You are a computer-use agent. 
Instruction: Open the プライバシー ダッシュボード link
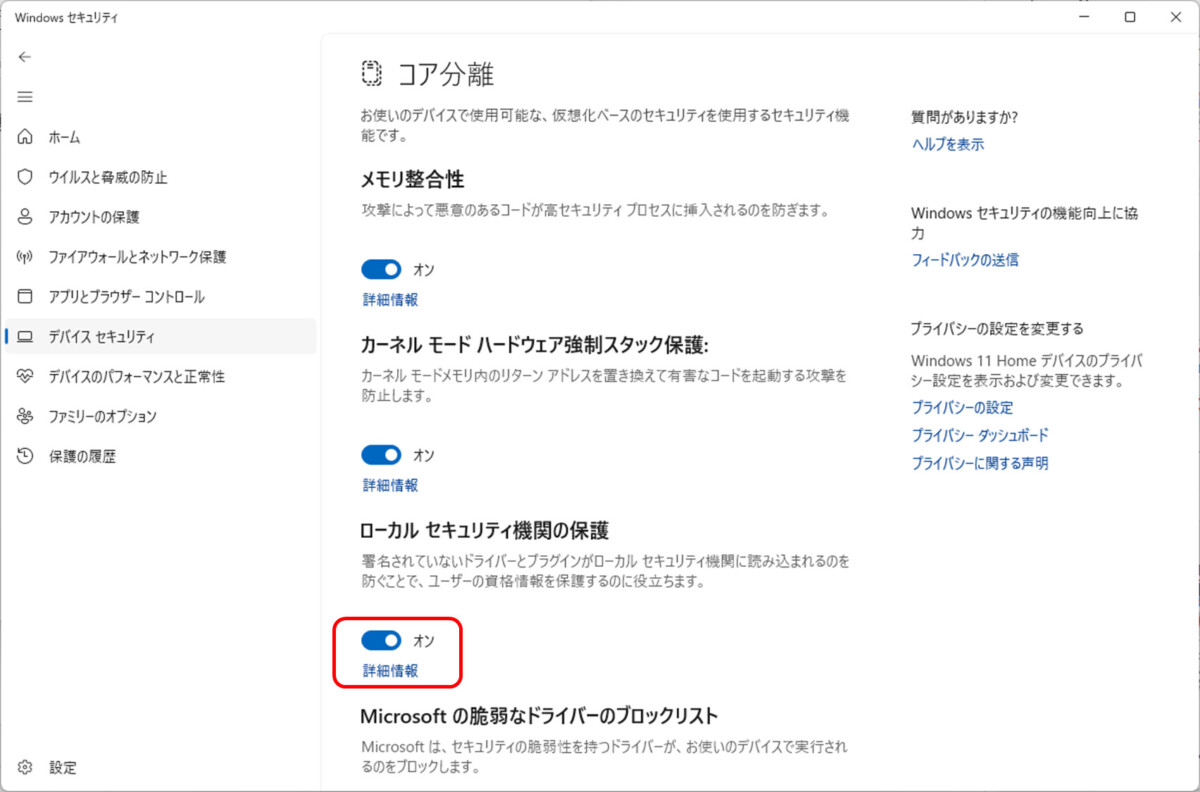point(979,436)
